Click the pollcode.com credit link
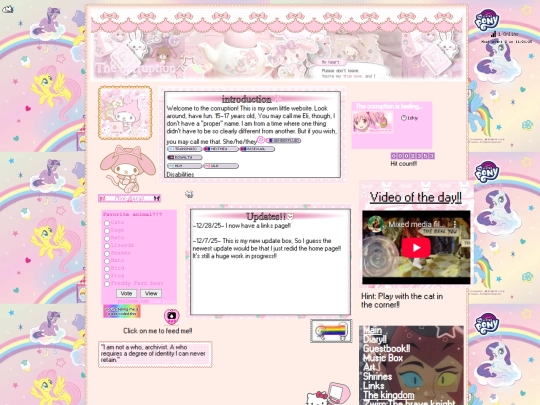The height and width of the screenshot is (405, 540). pyautogui.click(x=133, y=301)
